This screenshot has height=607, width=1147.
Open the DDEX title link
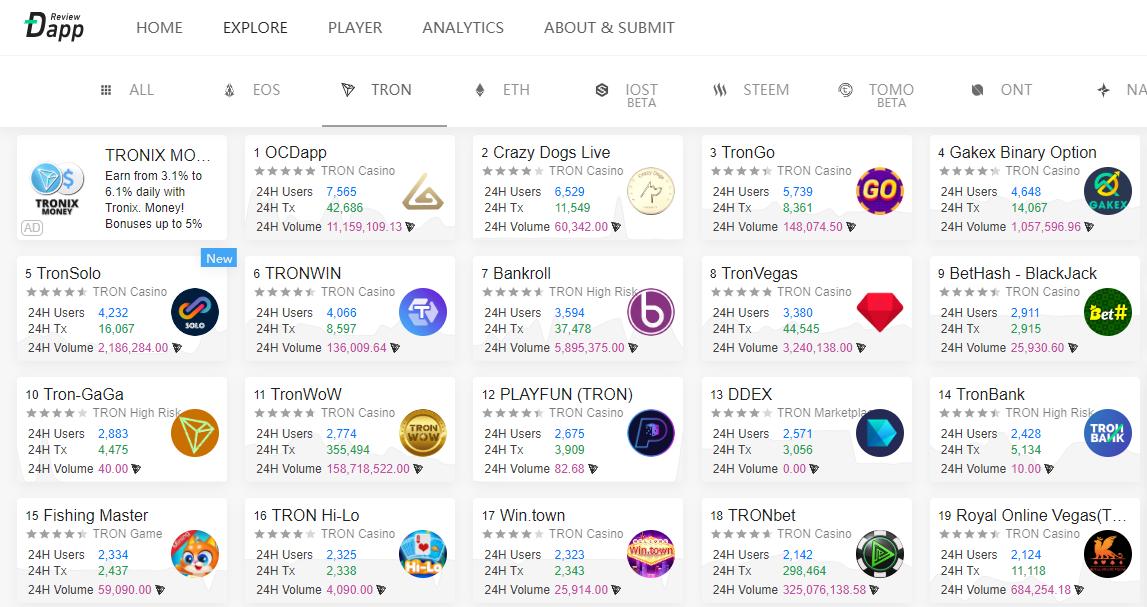tap(750, 394)
